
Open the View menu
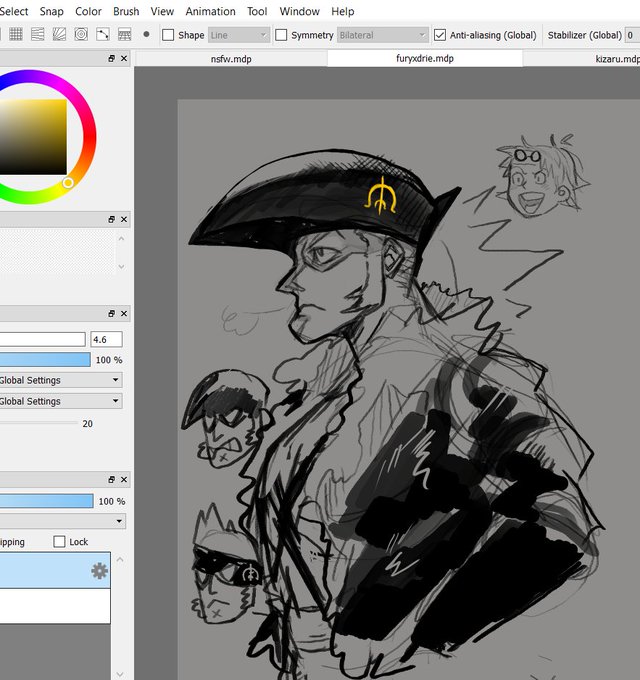pyautogui.click(x=162, y=11)
